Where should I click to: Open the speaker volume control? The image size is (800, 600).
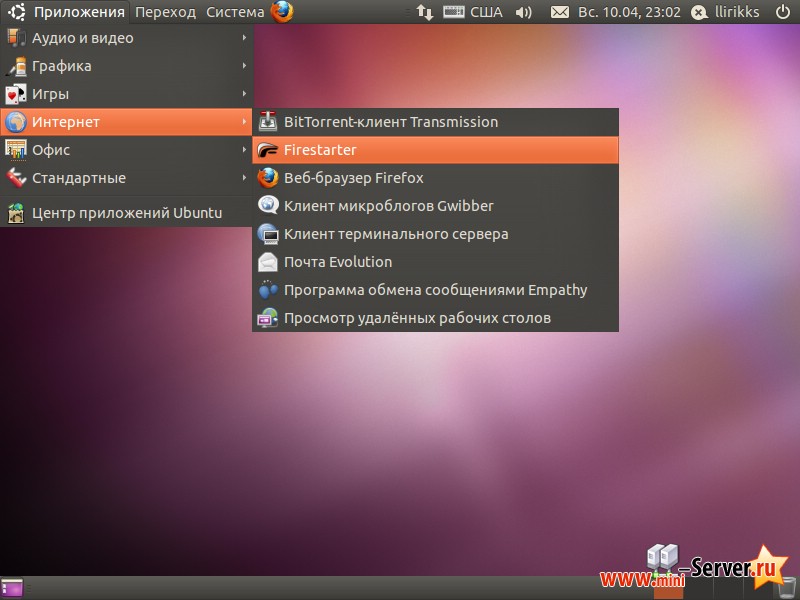click(523, 12)
